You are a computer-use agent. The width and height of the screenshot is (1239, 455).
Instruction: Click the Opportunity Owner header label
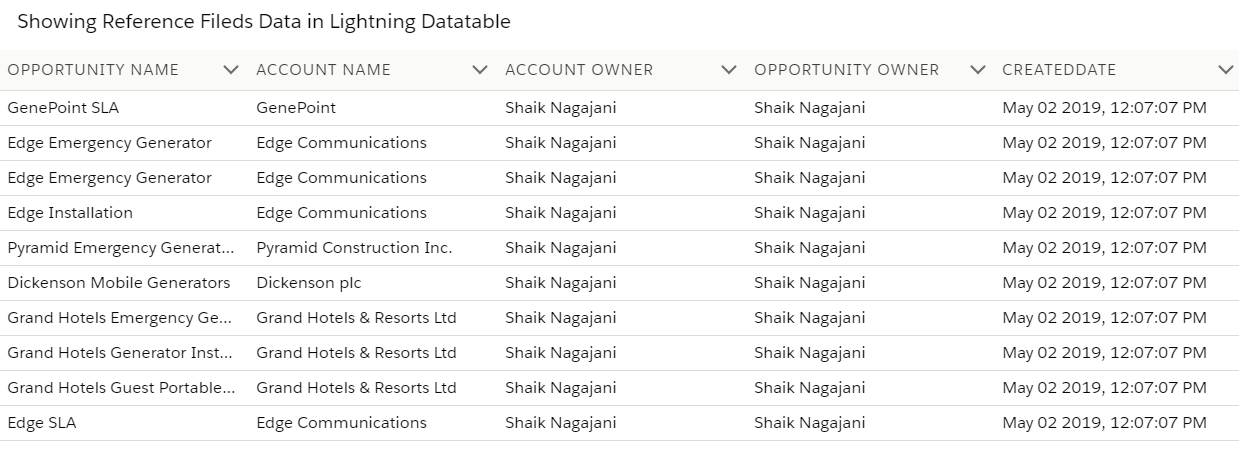[846, 70]
